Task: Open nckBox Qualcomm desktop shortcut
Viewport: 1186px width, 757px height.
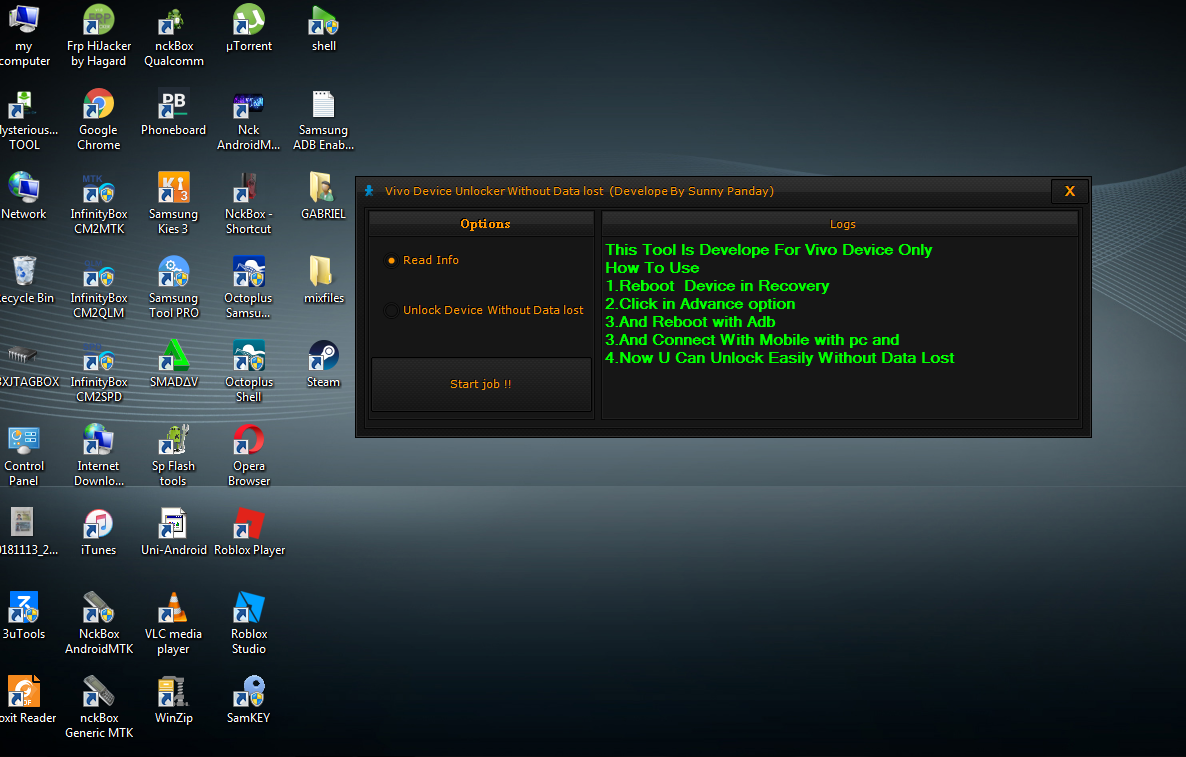Action: pyautogui.click(x=174, y=36)
